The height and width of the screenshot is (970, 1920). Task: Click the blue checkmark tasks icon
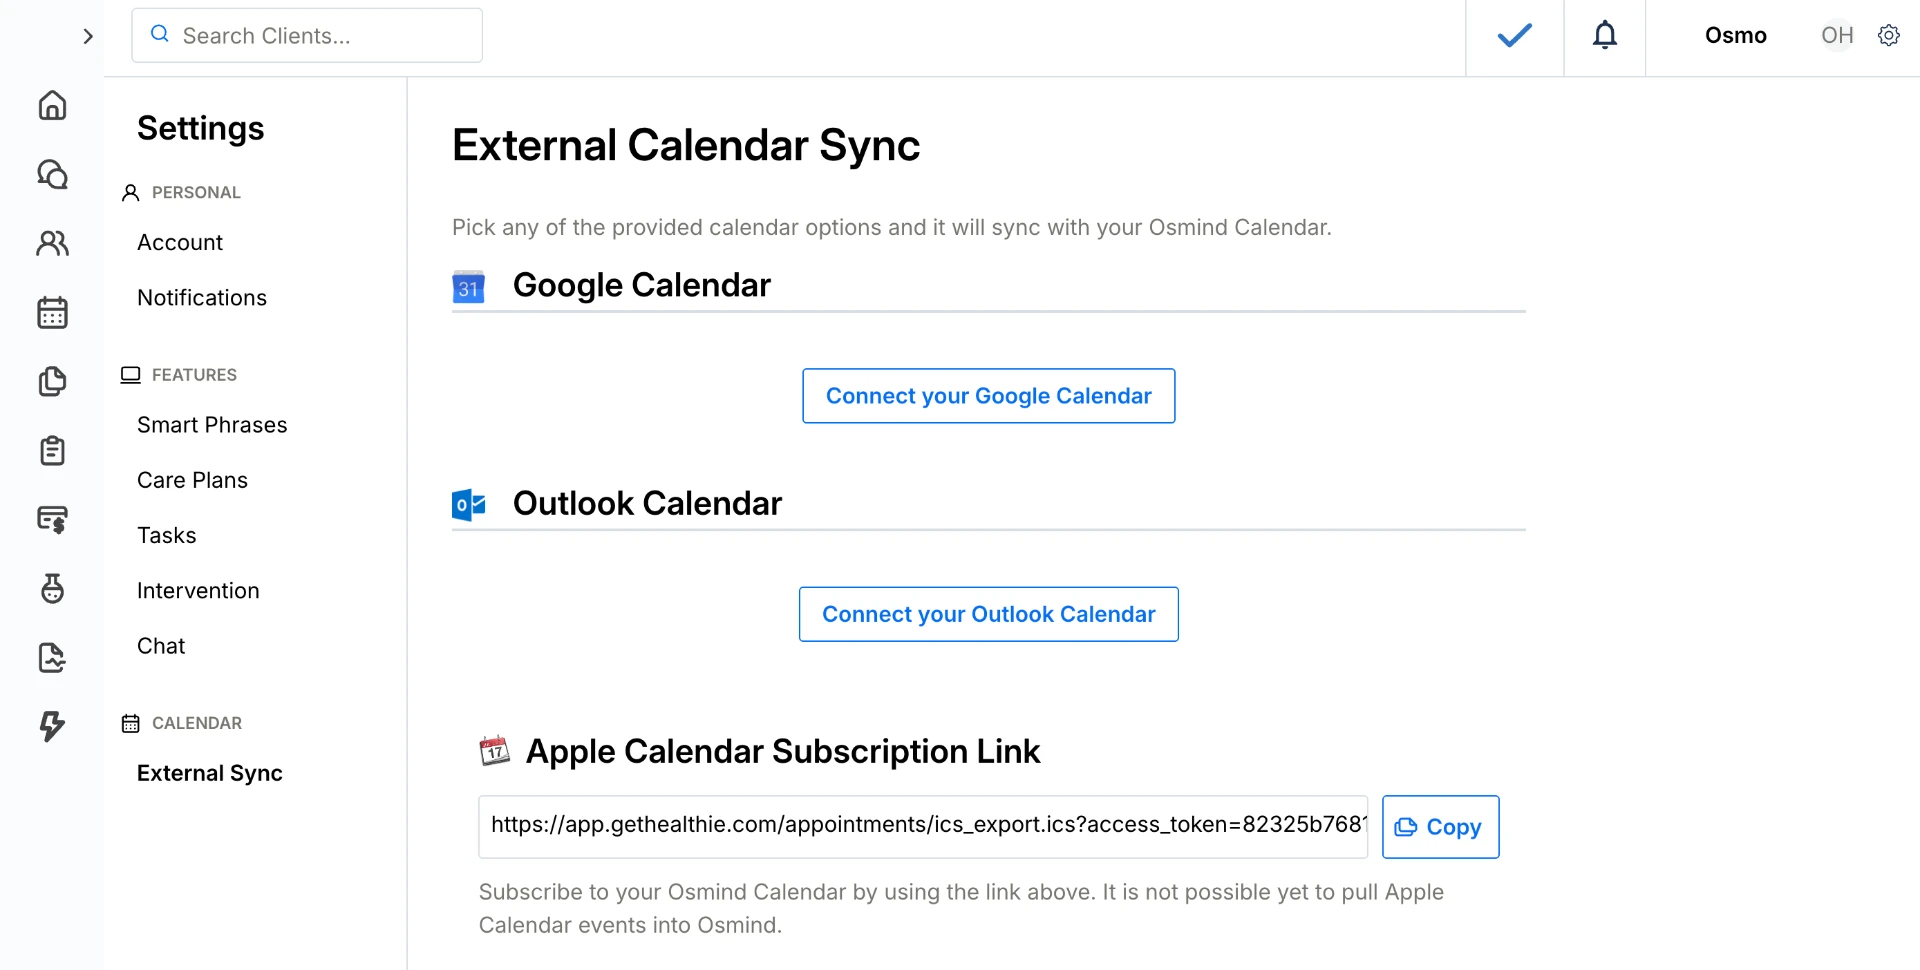pyautogui.click(x=1514, y=35)
